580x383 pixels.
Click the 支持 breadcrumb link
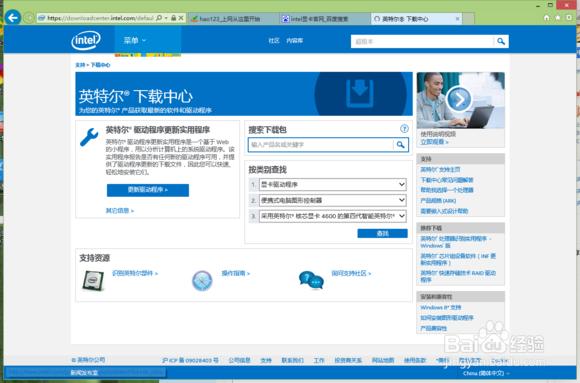[x=80, y=65]
